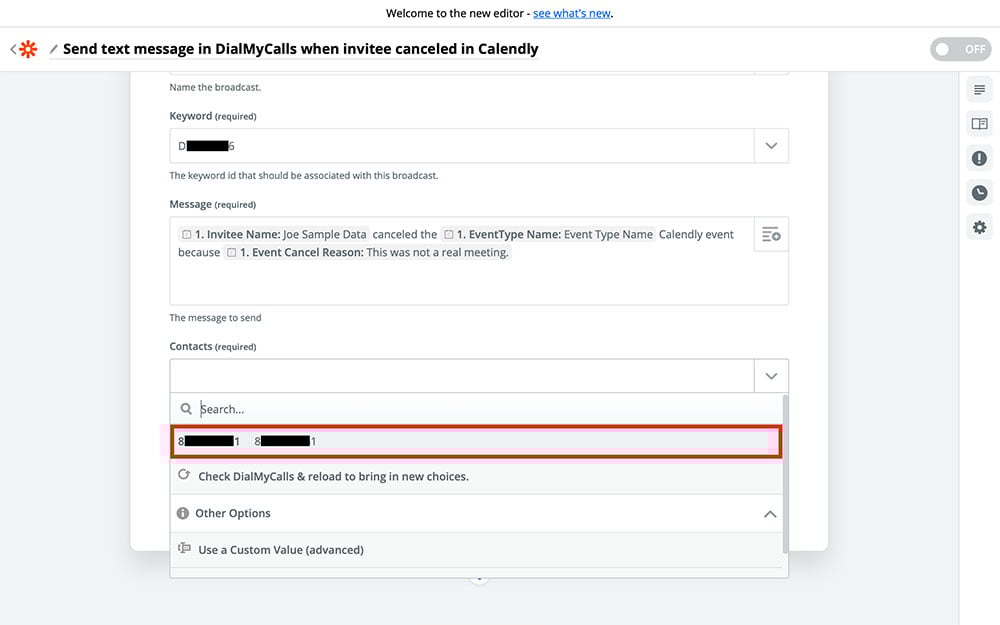The height and width of the screenshot is (625, 1000).
Task: Click the Zapier logo back arrow
Action: click(x=24, y=49)
